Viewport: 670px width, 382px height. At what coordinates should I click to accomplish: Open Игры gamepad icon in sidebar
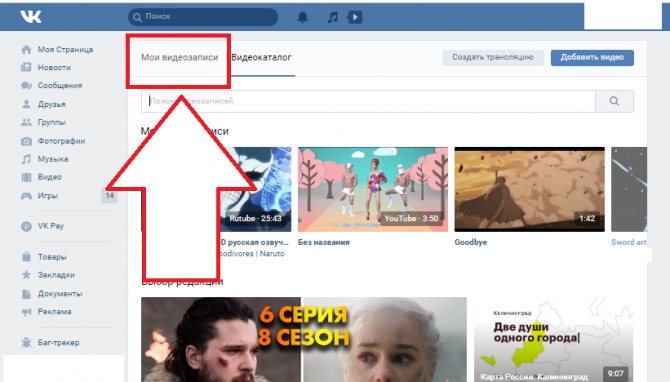[x=26, y=196]
